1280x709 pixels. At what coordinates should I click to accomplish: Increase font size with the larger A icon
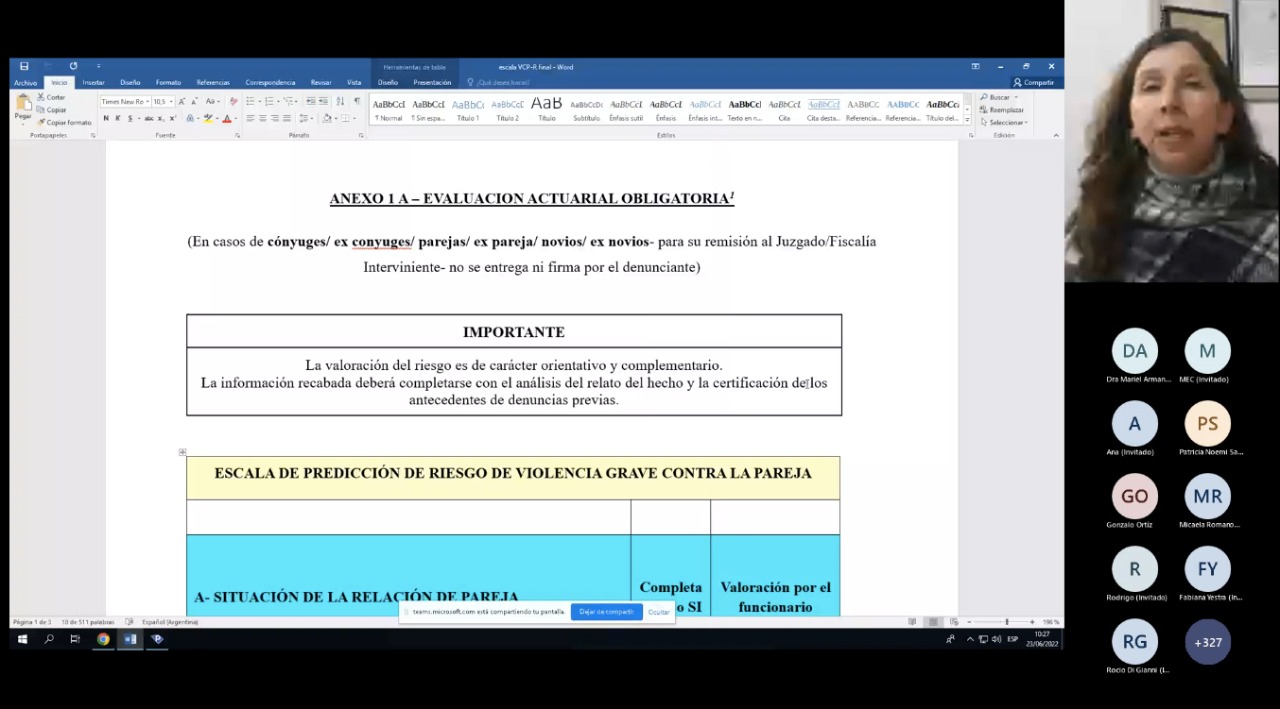pos(181,101)
